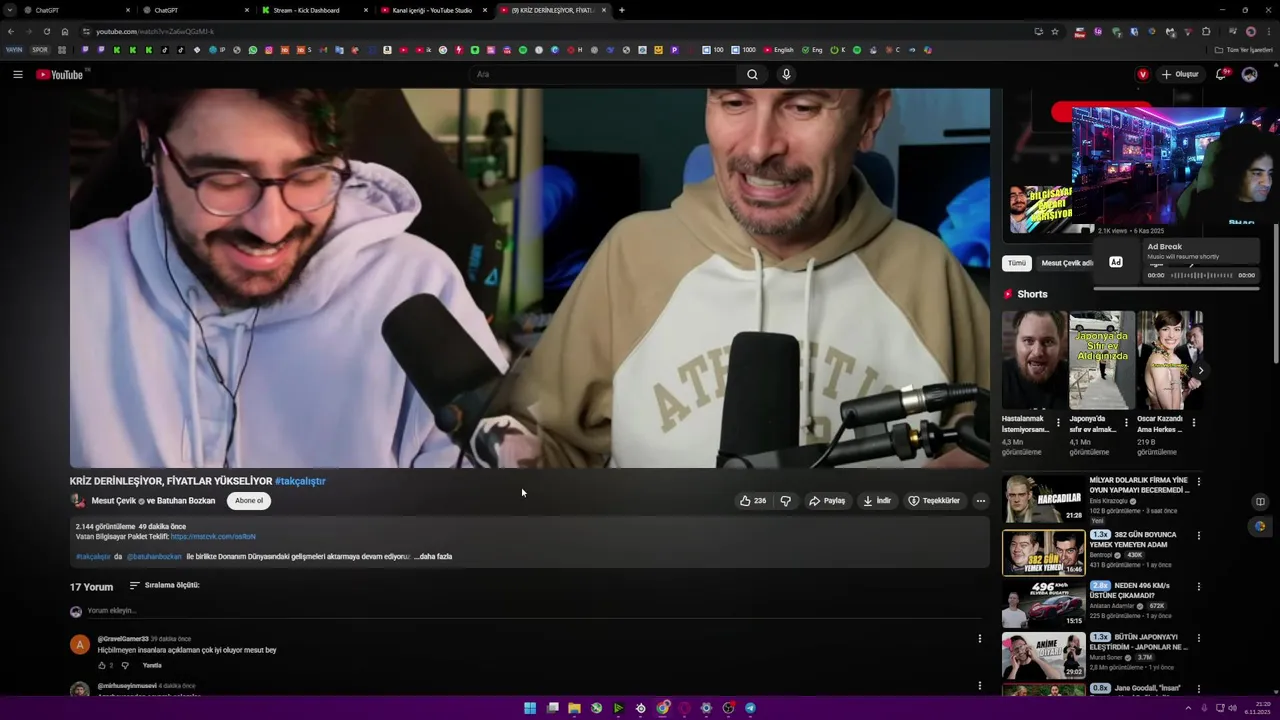Expand description with ...daha fazla

[x=433, y=556]
